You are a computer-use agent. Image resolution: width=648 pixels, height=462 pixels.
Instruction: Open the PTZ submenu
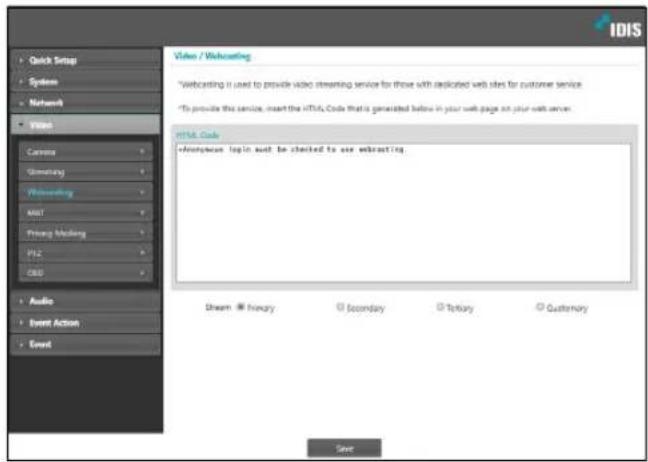(x=86, y=253)
